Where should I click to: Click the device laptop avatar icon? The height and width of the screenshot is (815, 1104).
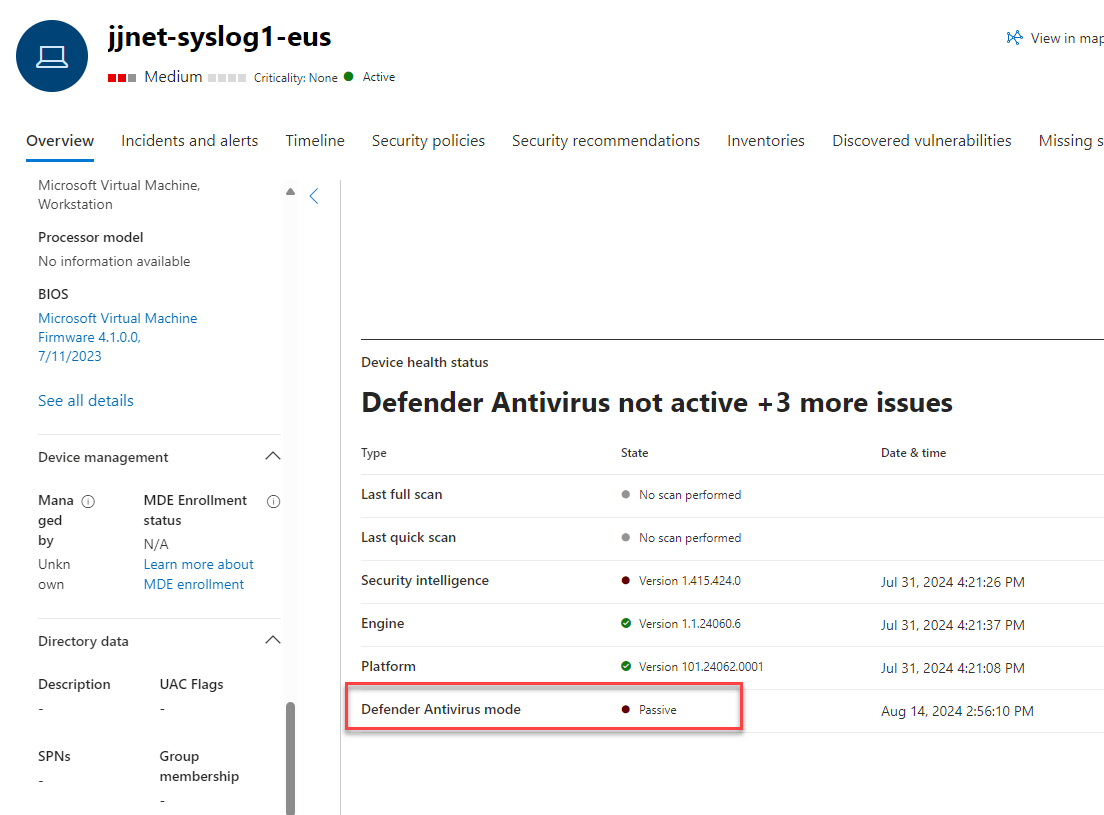(x=52, y=56)
